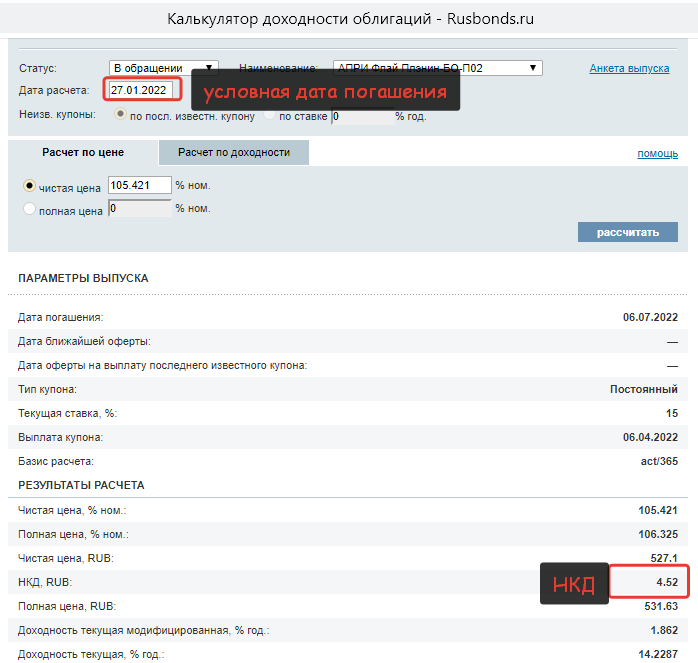Select the полная цена radio button
The height and width of the screenshot is (663, 698).
click(29, 208)
